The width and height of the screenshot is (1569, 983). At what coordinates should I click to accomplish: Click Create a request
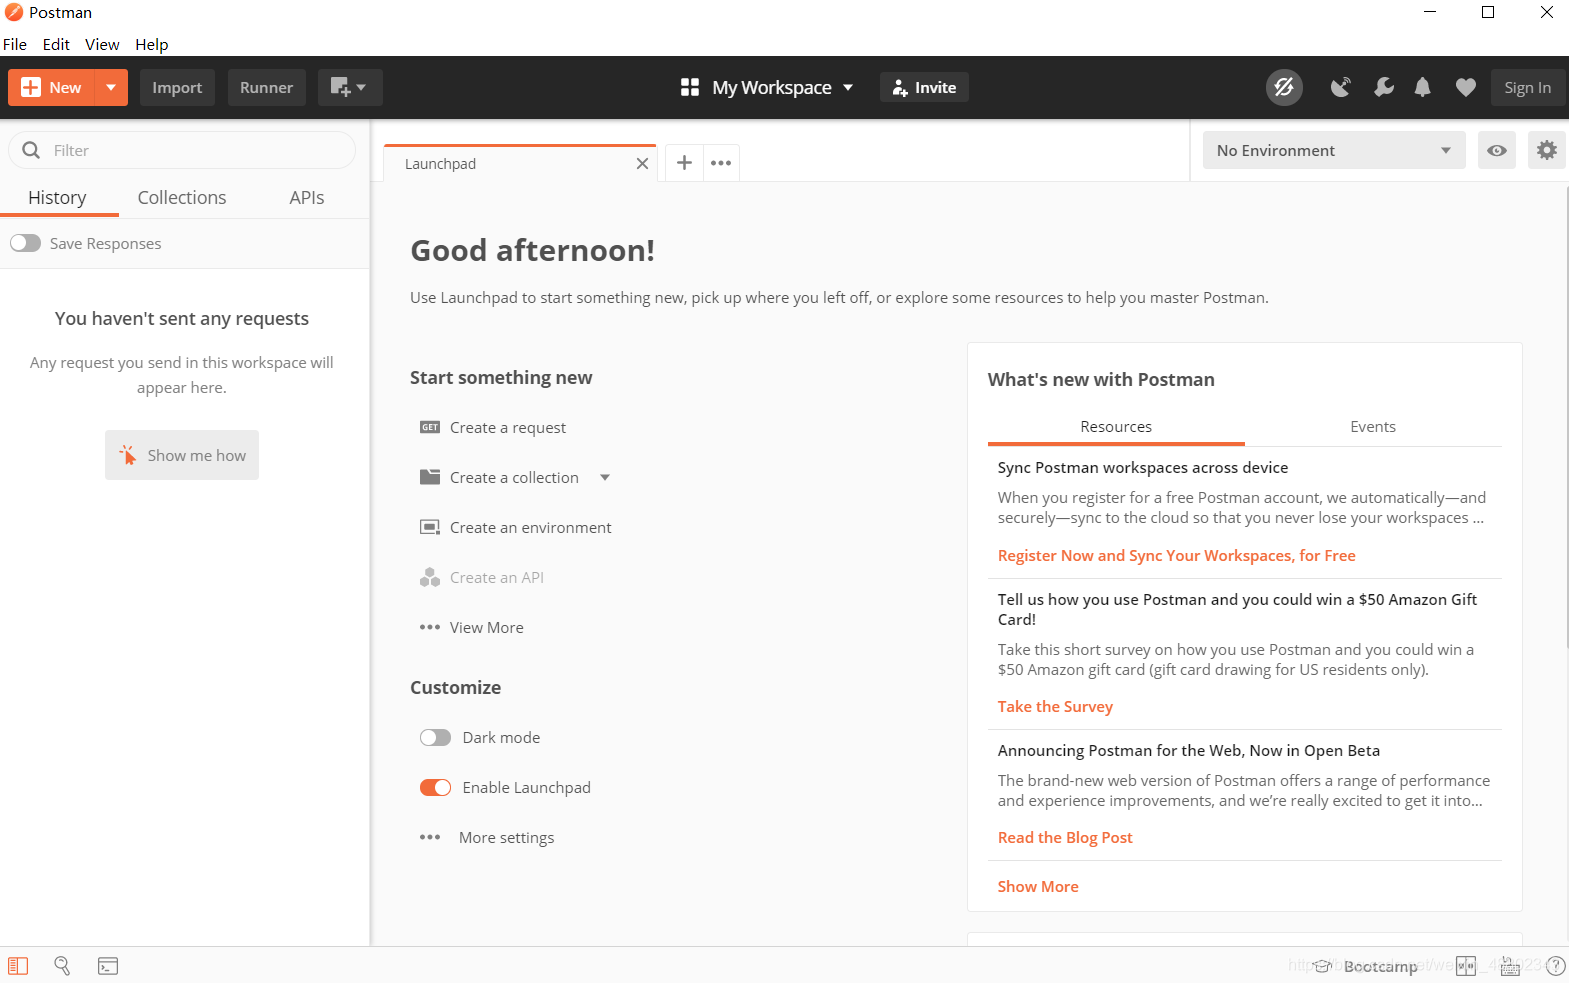pos(508,427)
